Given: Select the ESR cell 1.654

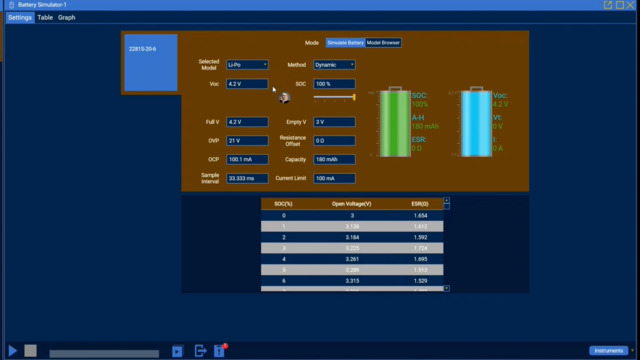Looking at the screenshot, I should pos(420,216).
